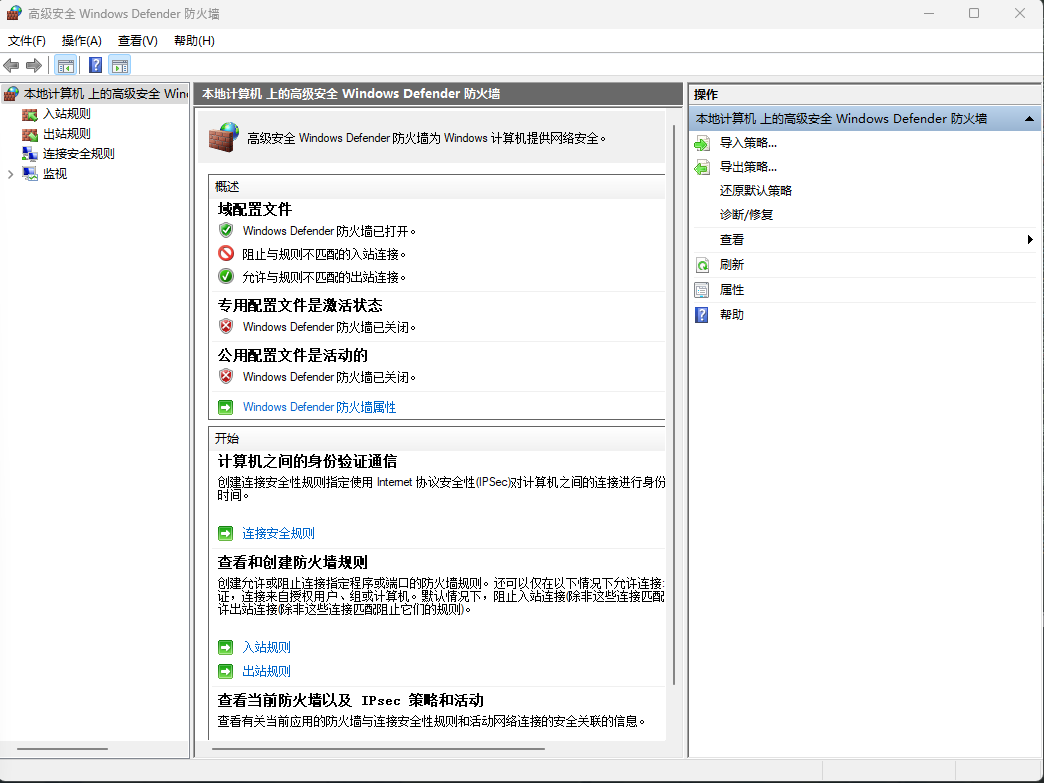
Task: Click the 概述 section label
Action: pos(227,186)
